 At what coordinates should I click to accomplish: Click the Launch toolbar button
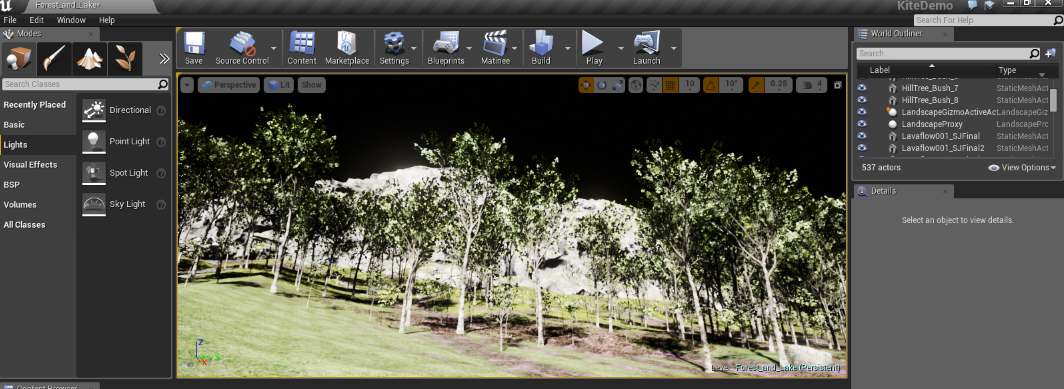point(647,48)
